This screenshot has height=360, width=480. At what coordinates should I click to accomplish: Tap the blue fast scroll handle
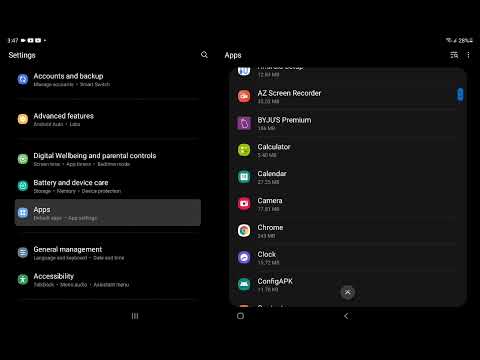click(x=460, y=95)
